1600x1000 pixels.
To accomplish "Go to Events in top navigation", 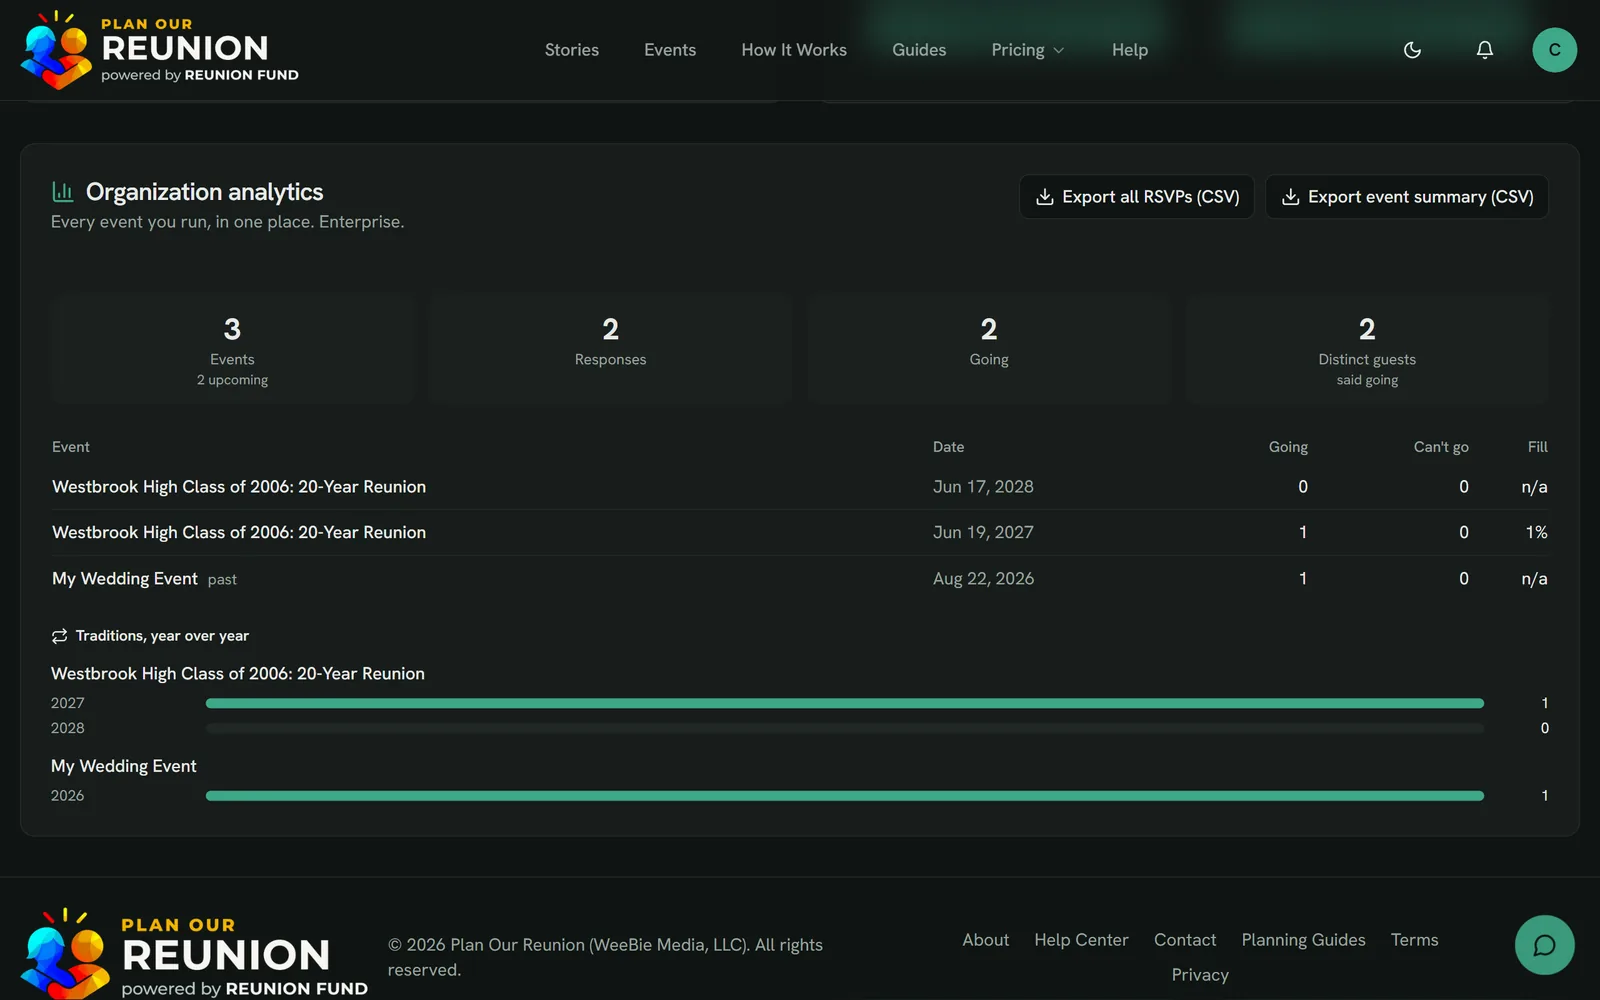I will tap(670, 50).
